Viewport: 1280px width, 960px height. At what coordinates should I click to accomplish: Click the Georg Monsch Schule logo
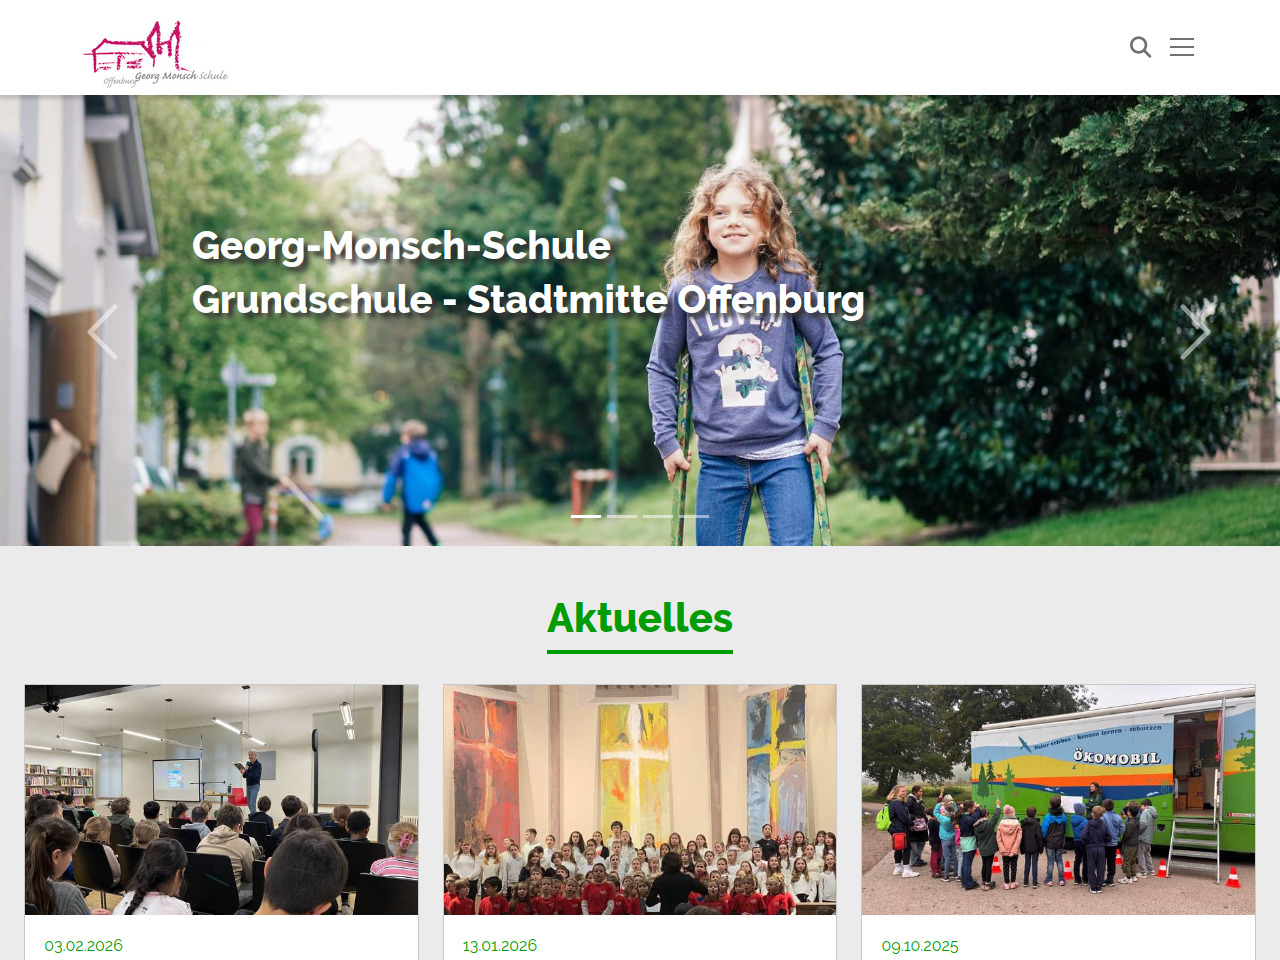156,54
